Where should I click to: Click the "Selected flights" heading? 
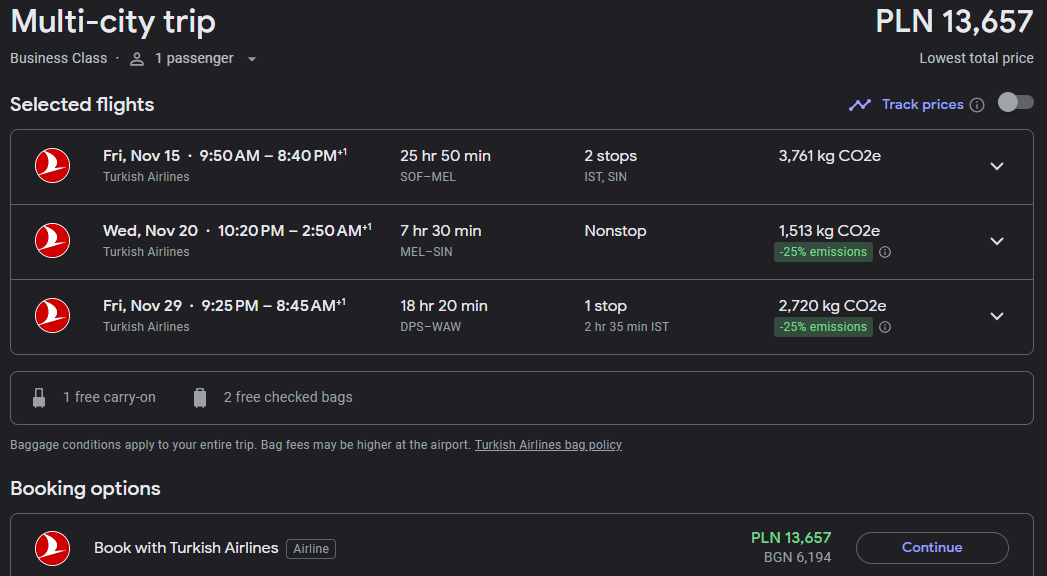coord(82,105)
